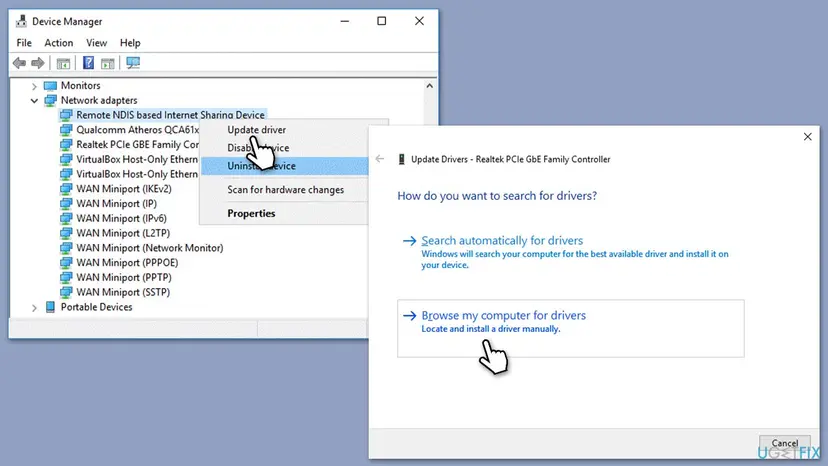Click Cancel in Update Drivers dialog
Screen dimensions: 828x466
click(785, 443)
